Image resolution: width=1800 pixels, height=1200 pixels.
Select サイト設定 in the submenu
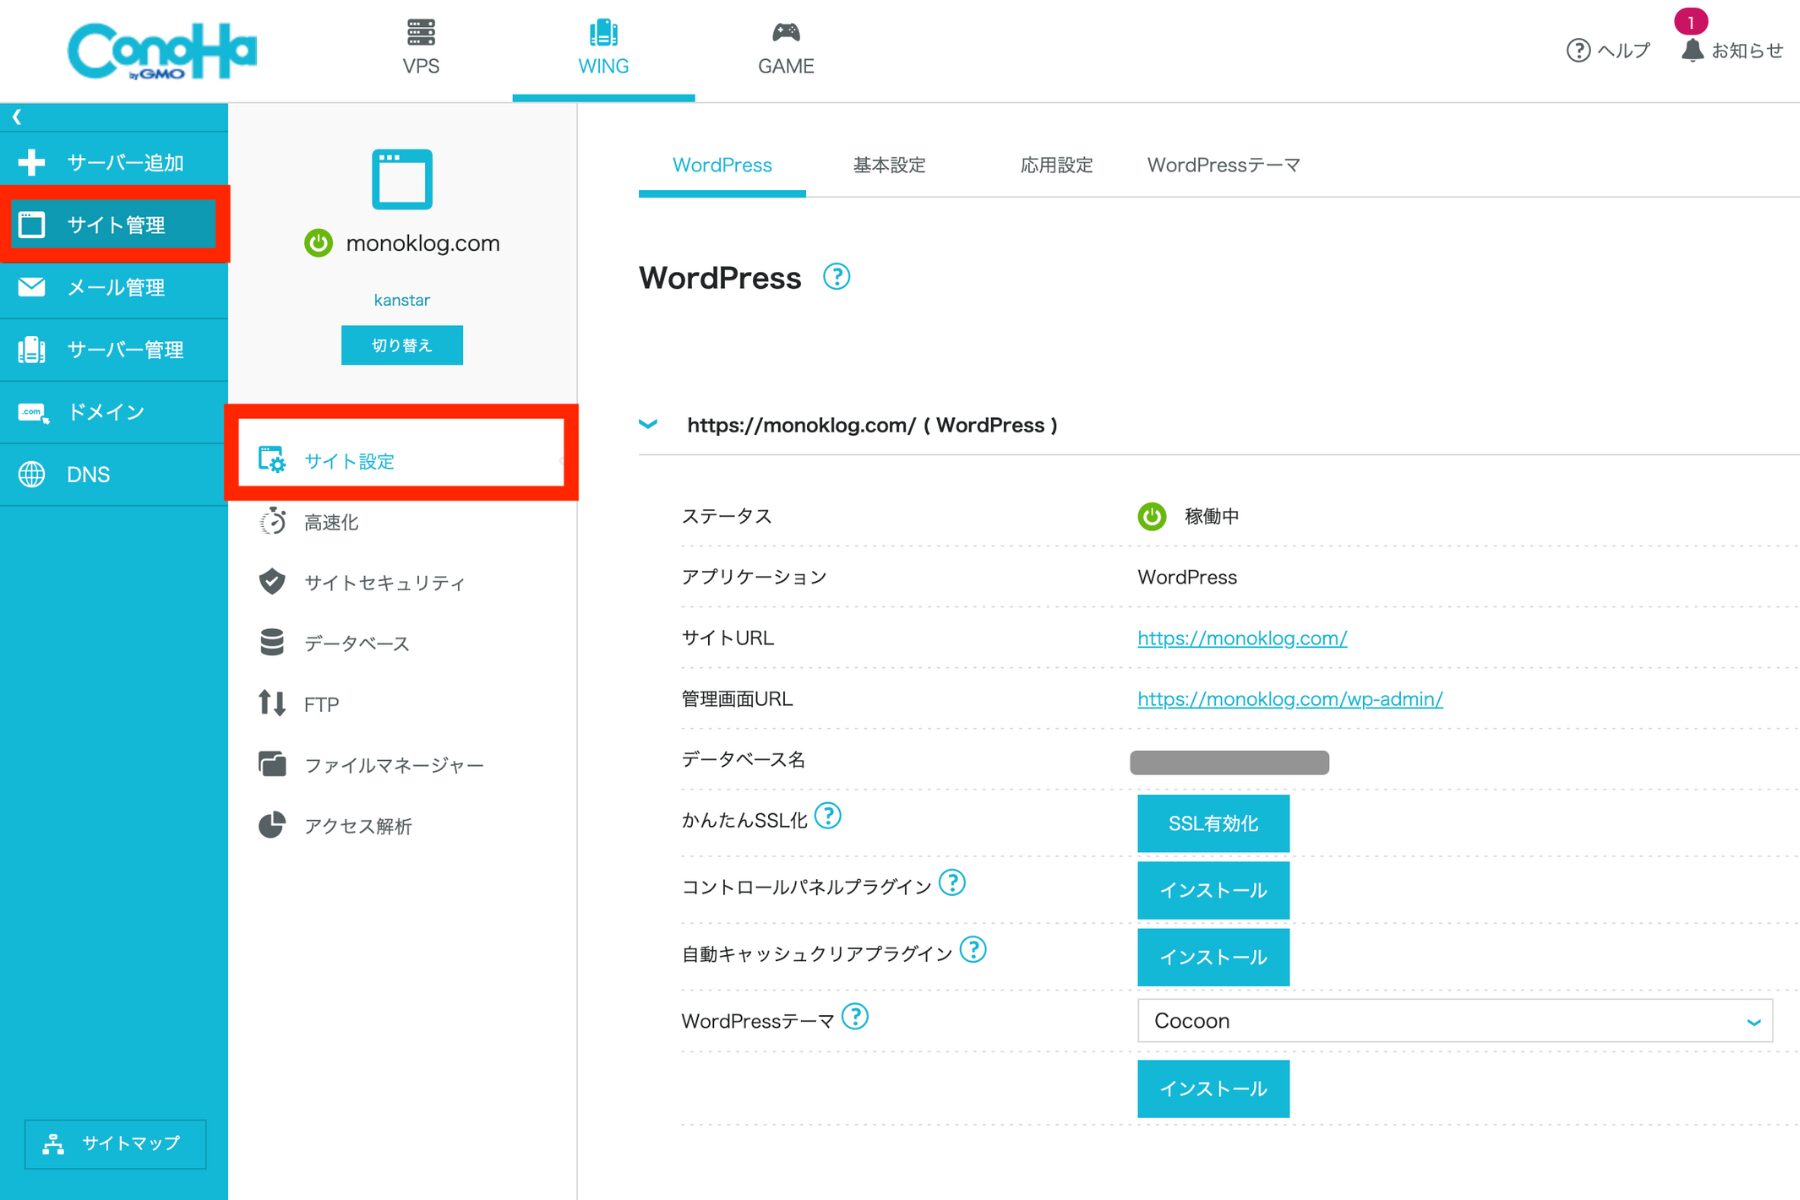pos(401,460)
